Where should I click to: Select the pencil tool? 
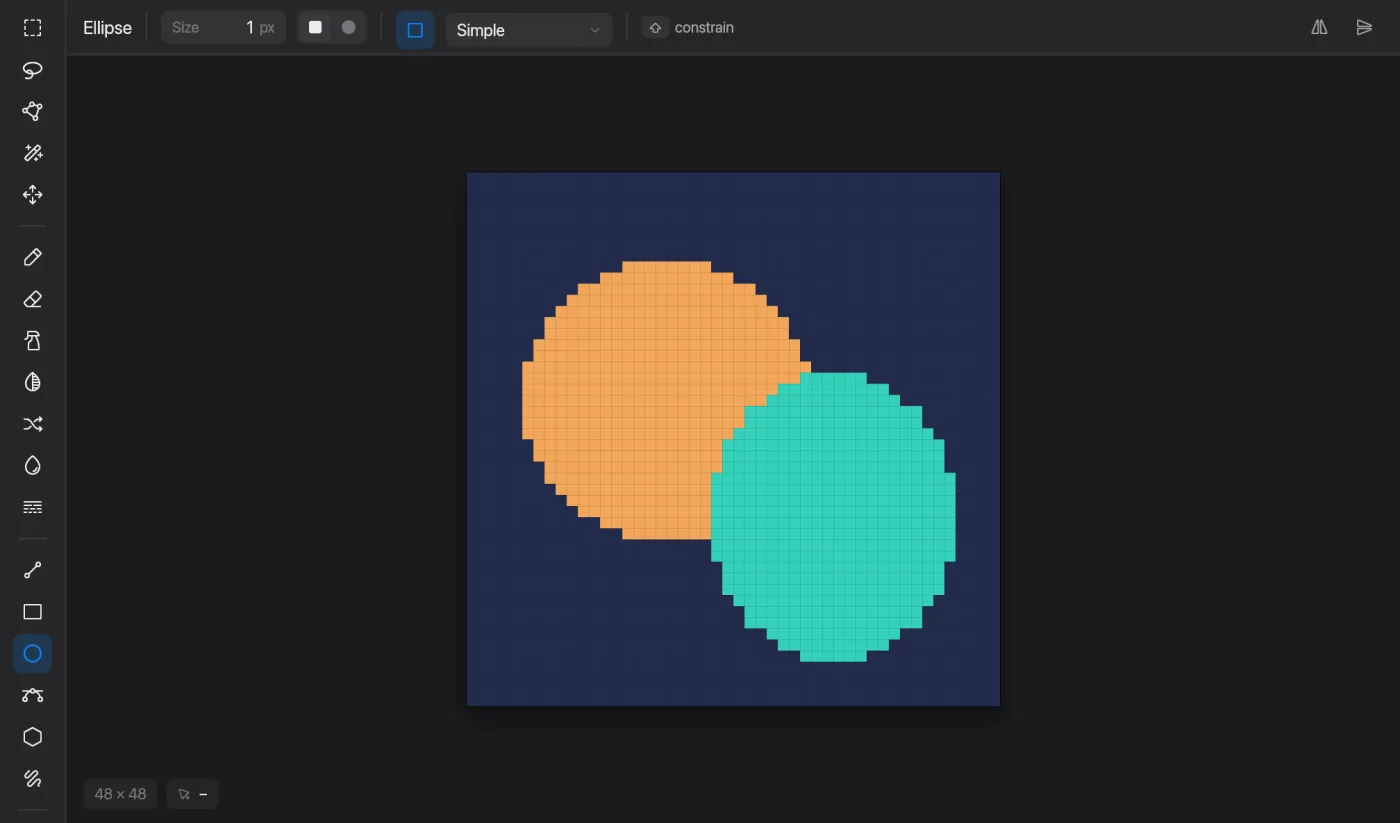coord(33,257)
